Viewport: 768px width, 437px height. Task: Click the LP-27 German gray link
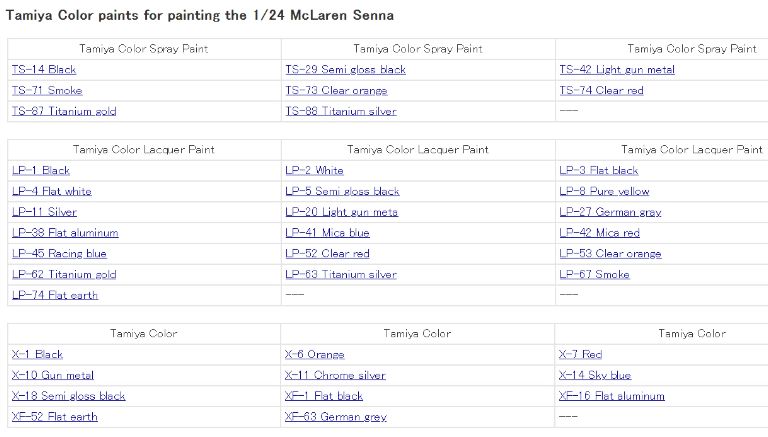(610, 212)
